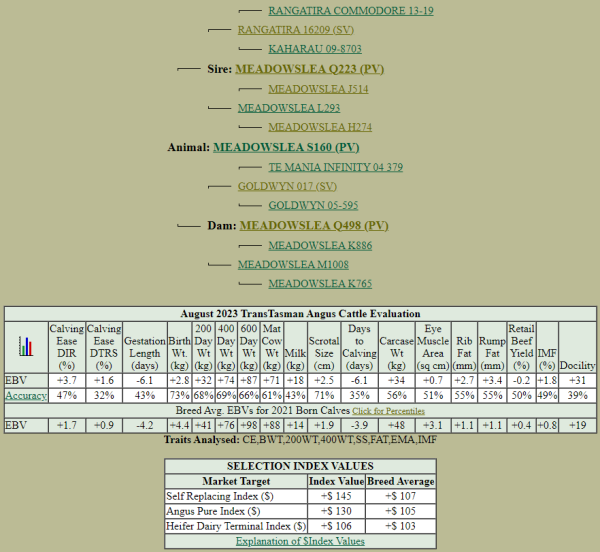Viewport: 600px width, 552px height.
Task: Select the Mat Cow Wt header
Action: (x=272, y=347)
